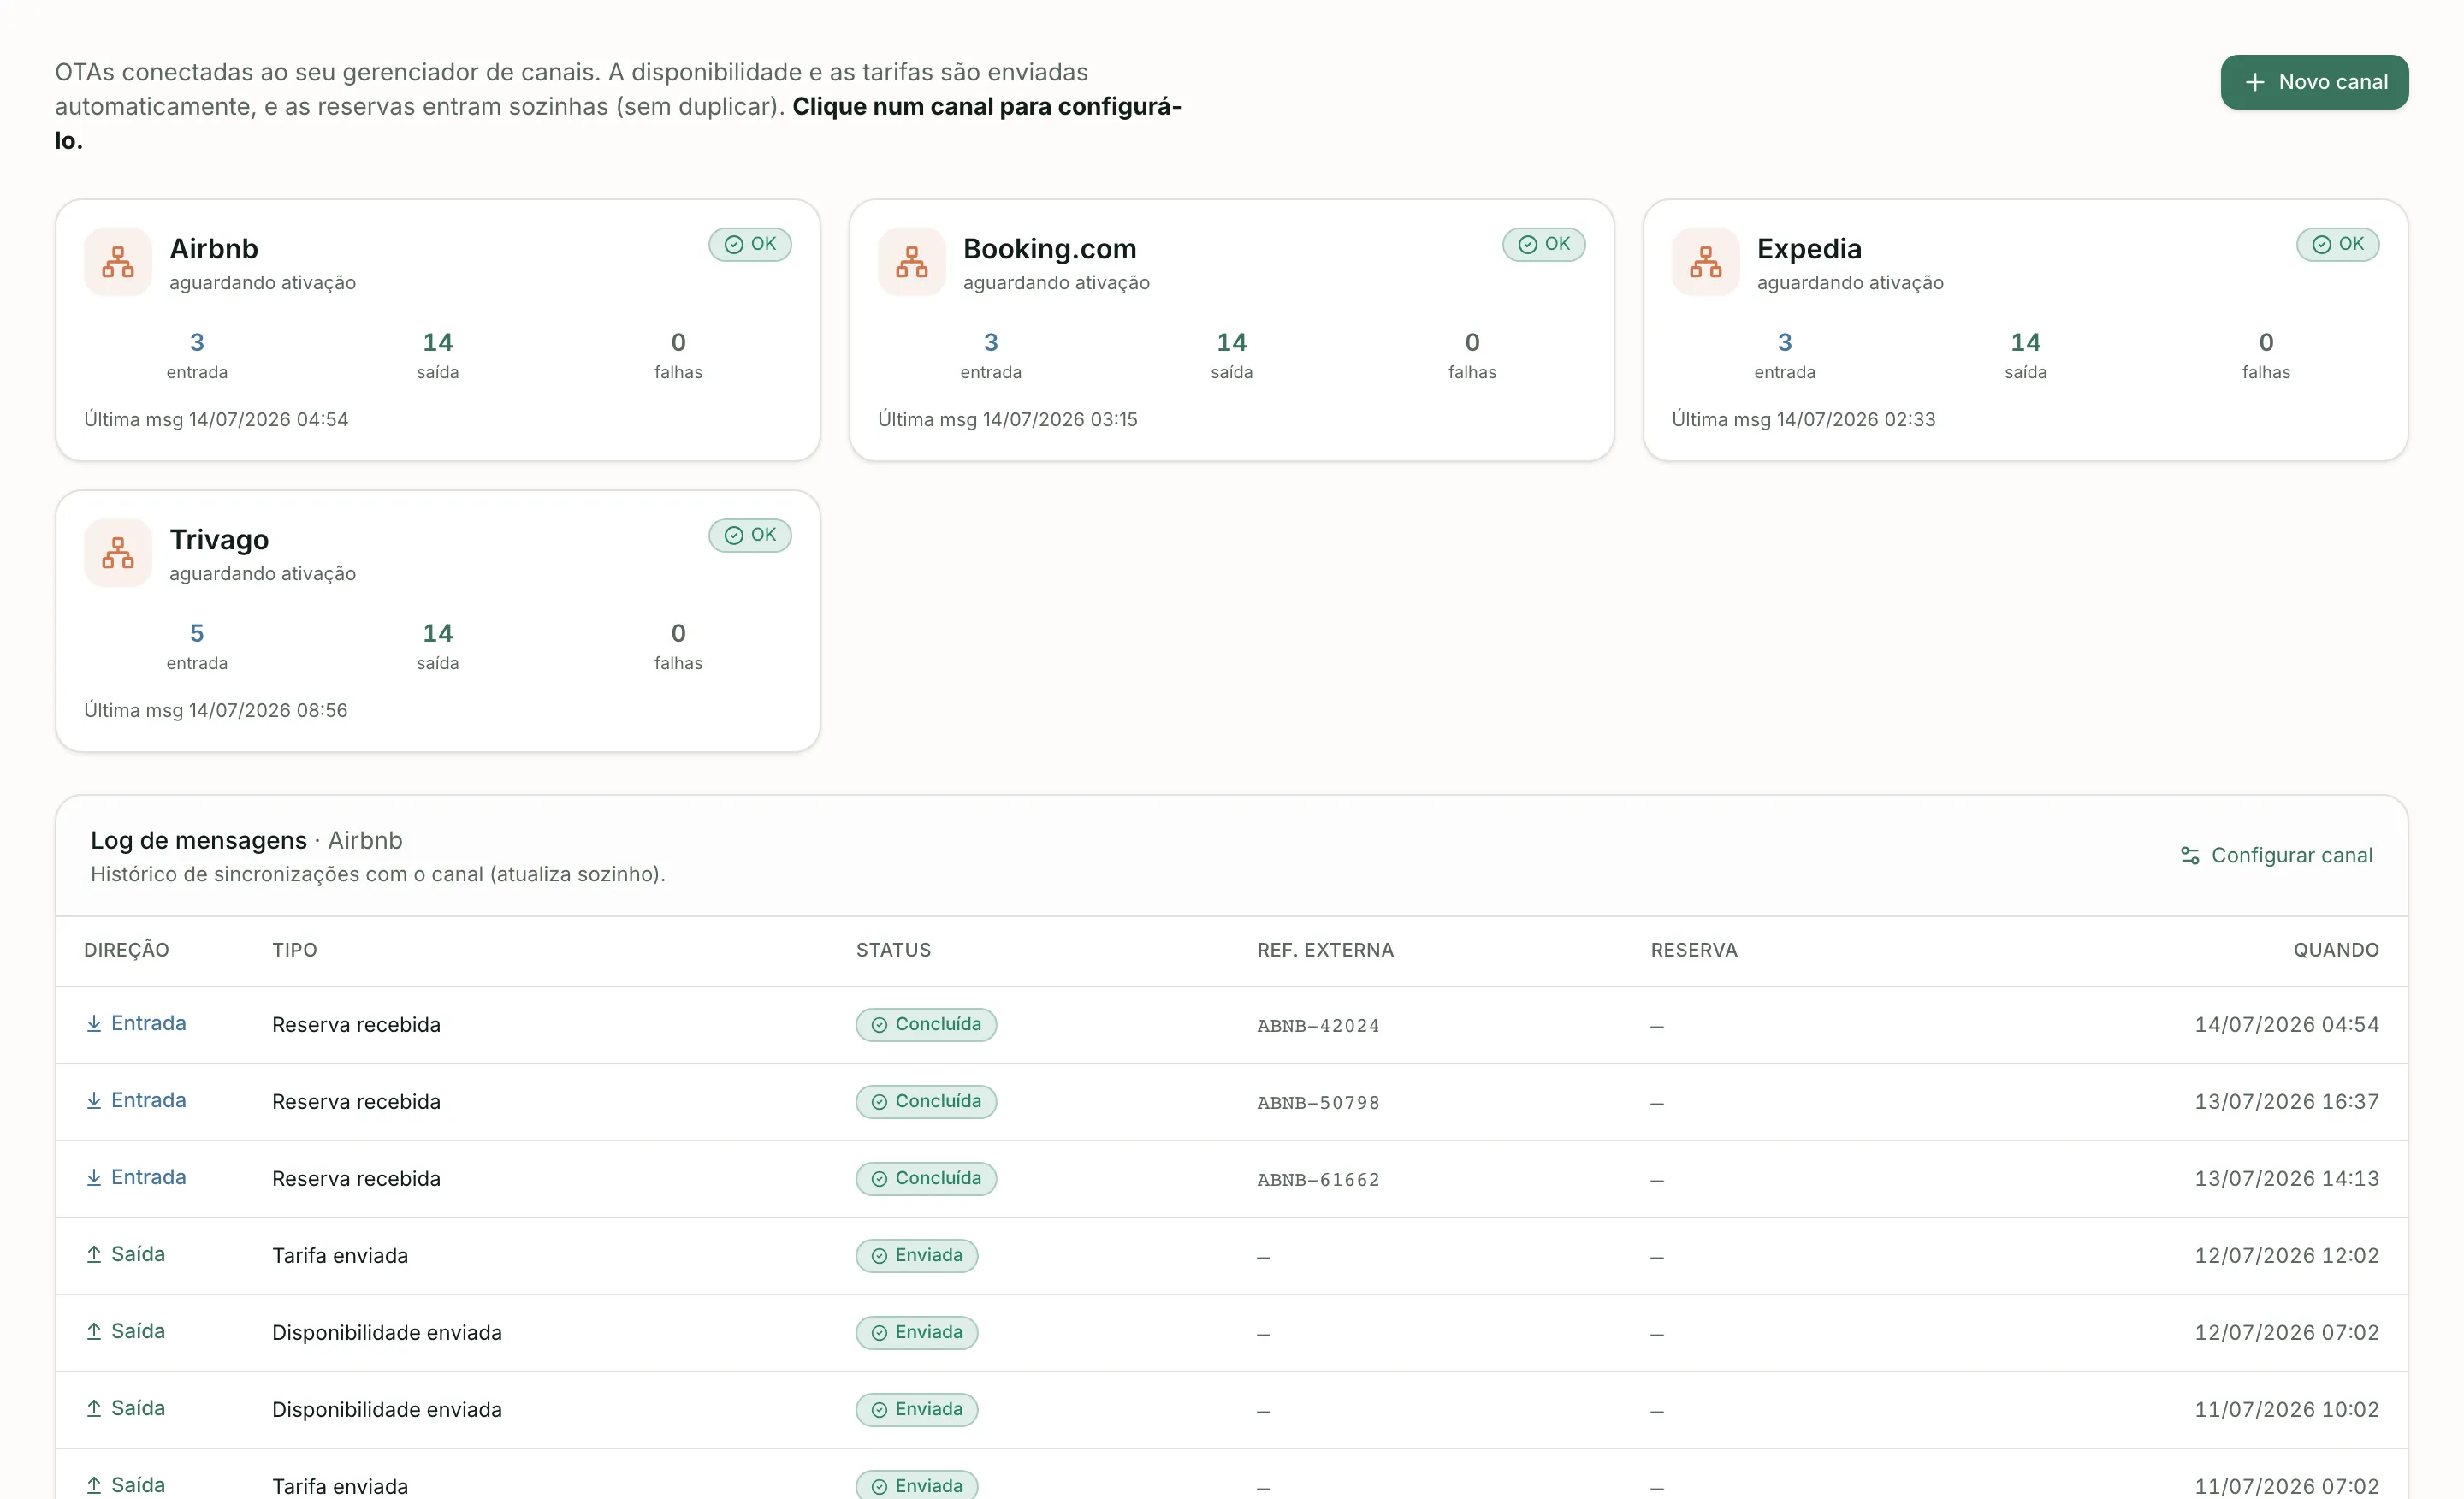This screenshot has height=1499, width=2464.
Task: Click the Concluída badge for ABNB-50798
Action: 926,1101
